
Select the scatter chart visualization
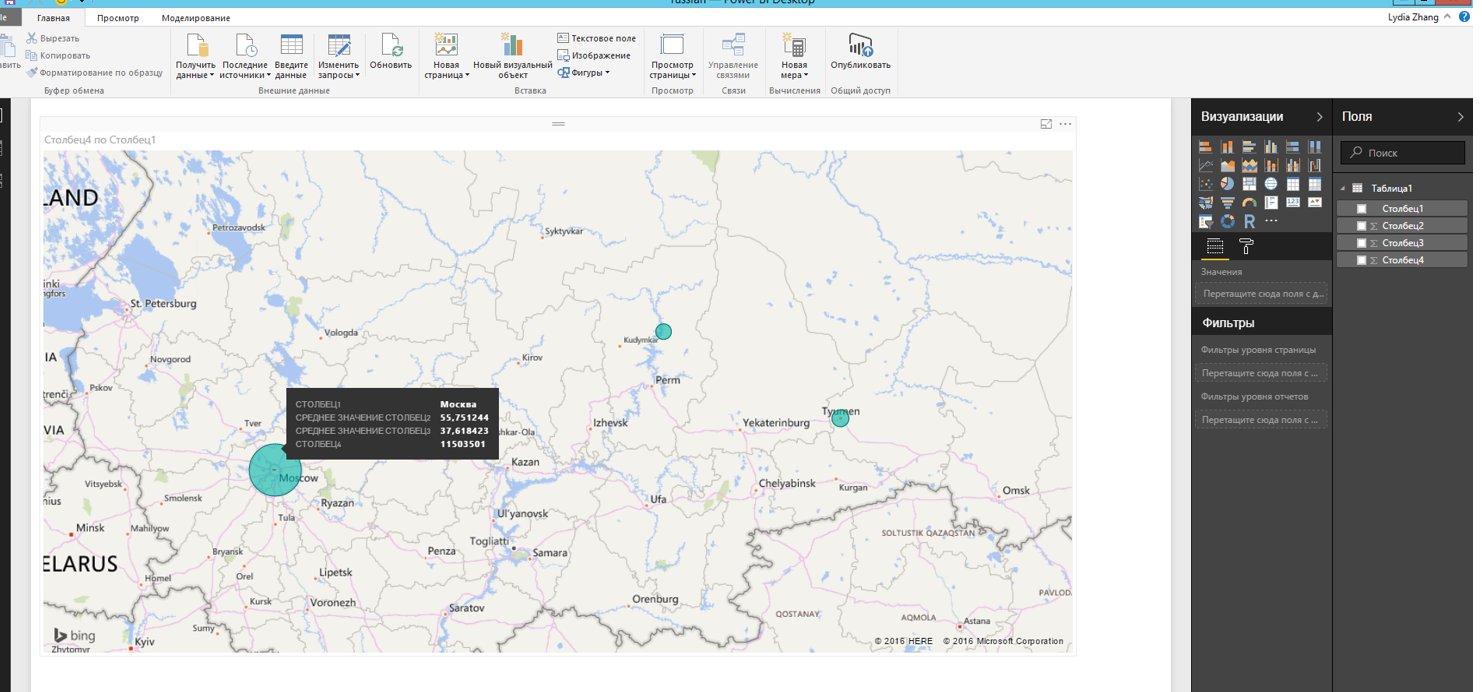pyautogui.click(x=1206, y=184)
